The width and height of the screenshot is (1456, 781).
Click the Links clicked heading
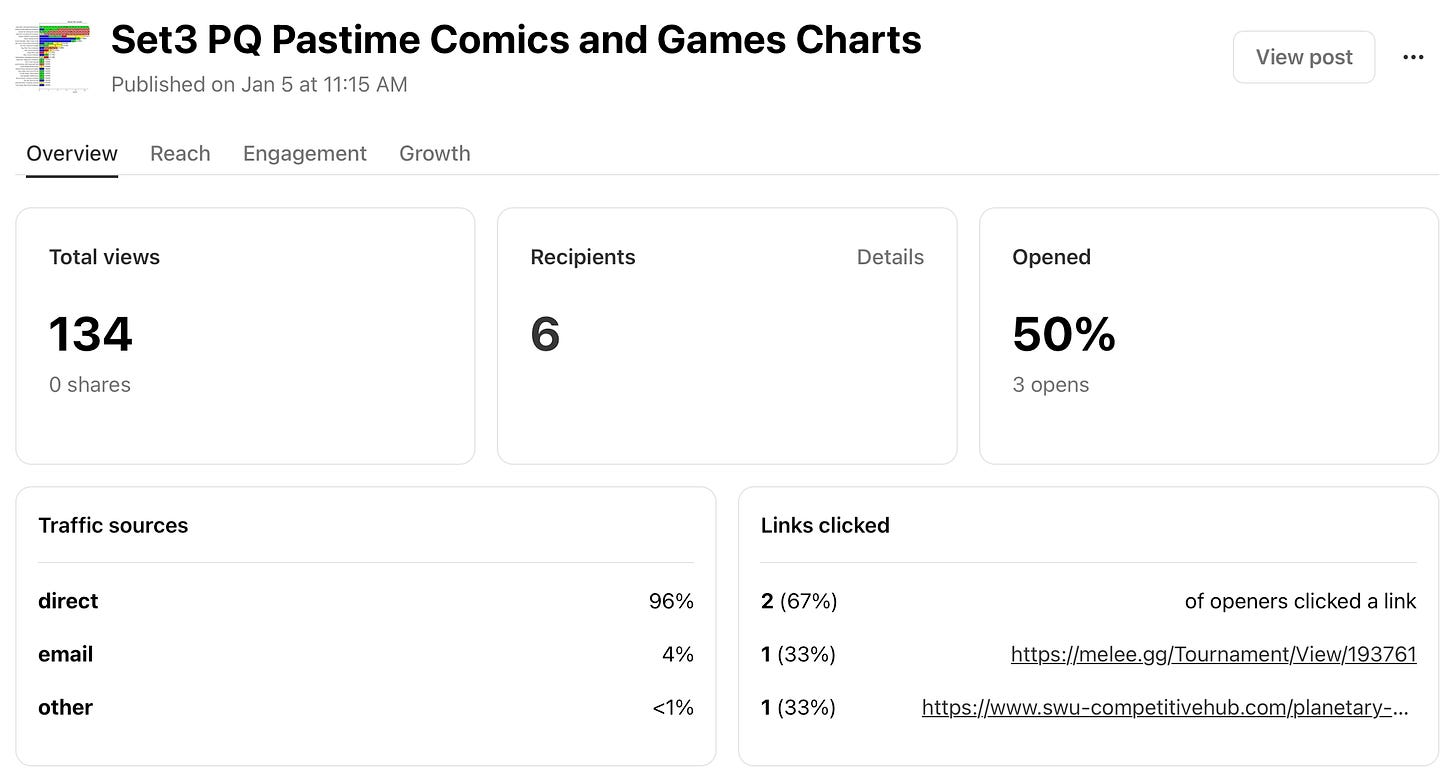(x=825, y=526)
